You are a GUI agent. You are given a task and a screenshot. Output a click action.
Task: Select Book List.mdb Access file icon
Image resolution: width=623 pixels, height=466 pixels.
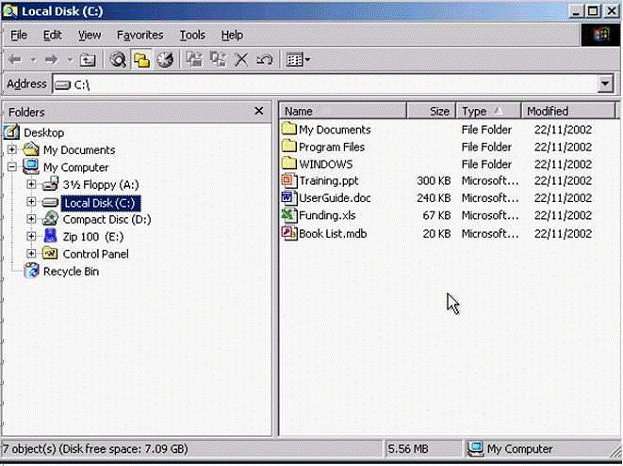pyautogui.click(x=289, y=233)
